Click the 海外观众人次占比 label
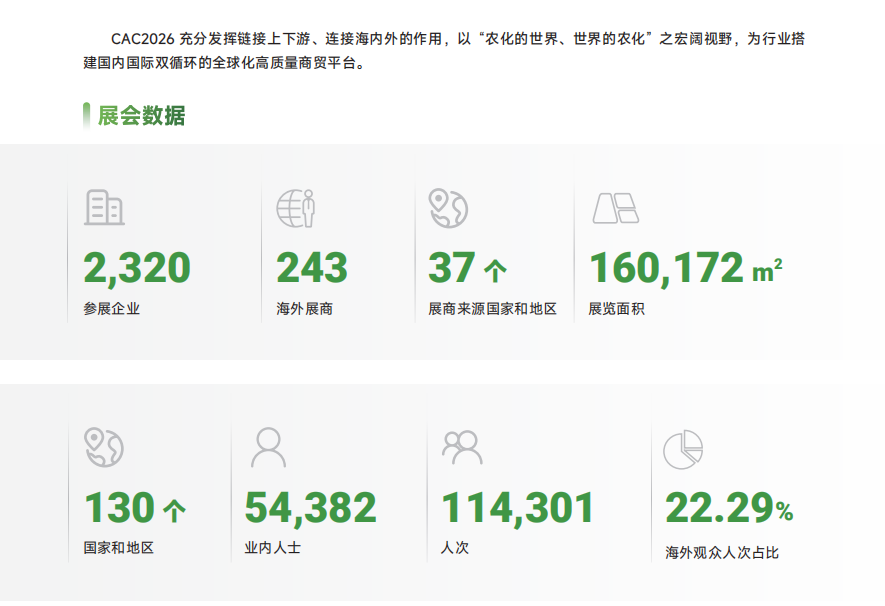Viewport: 885px width, 606px height. point(721,552)
